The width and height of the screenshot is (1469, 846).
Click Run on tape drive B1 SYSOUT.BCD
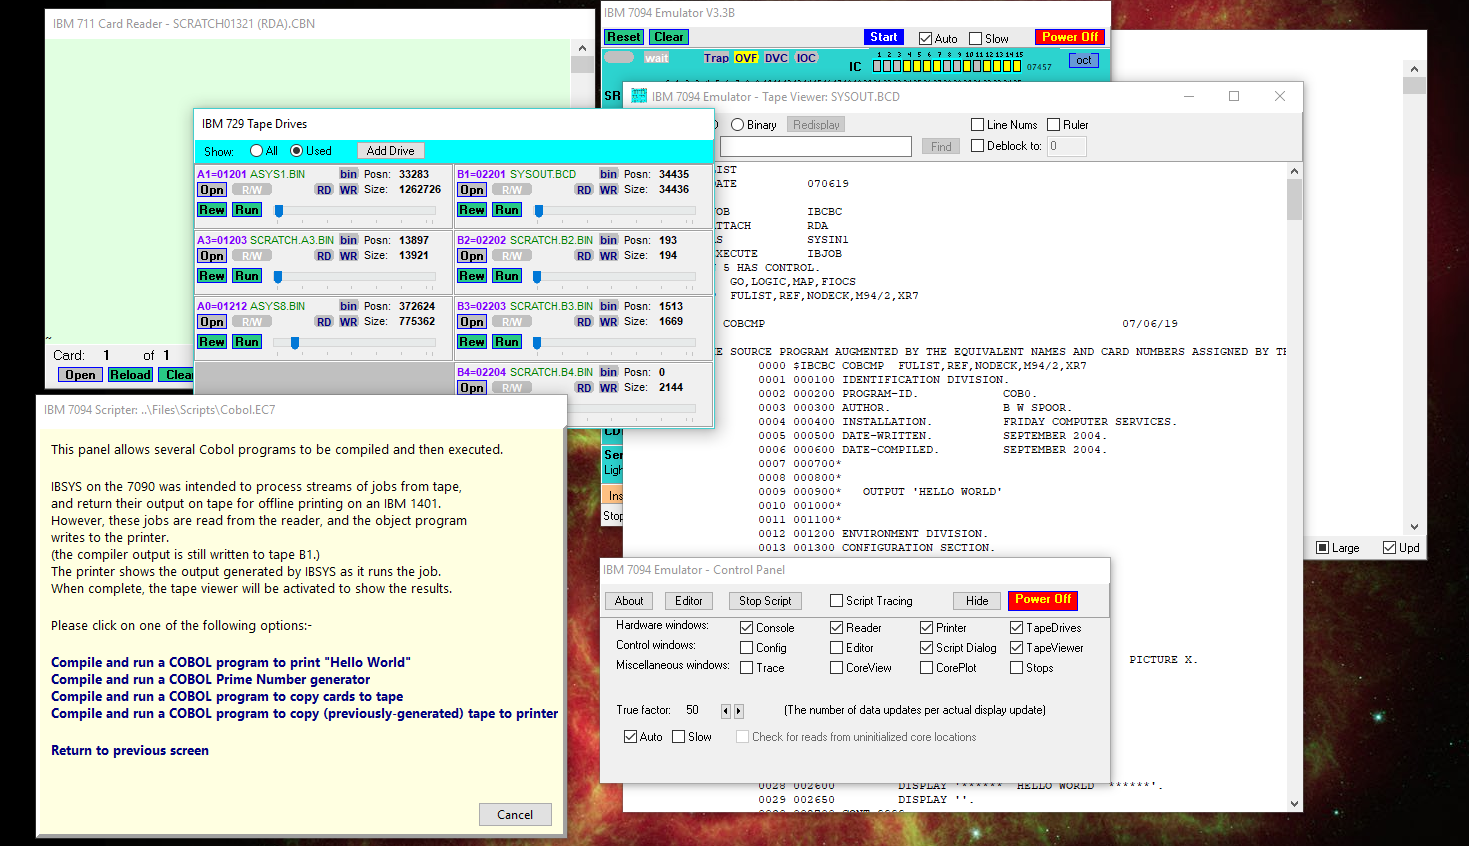507,210
